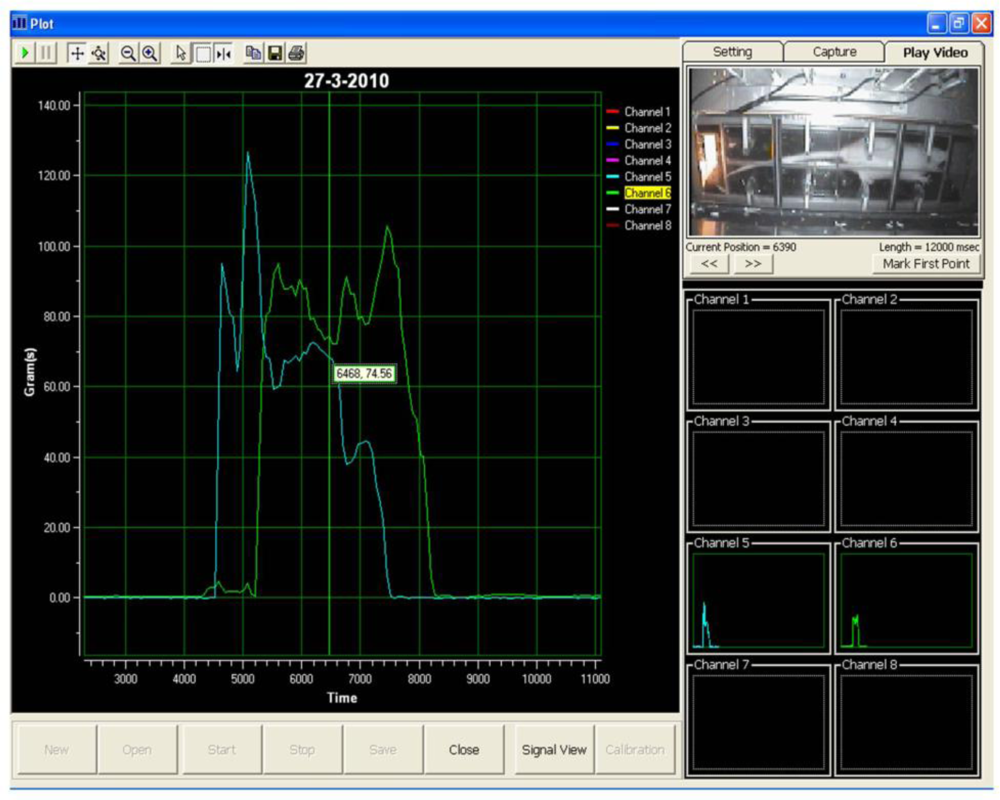Click the zoom out magnifier icon
Screen dimensions: 1000x800
[128, 53]
